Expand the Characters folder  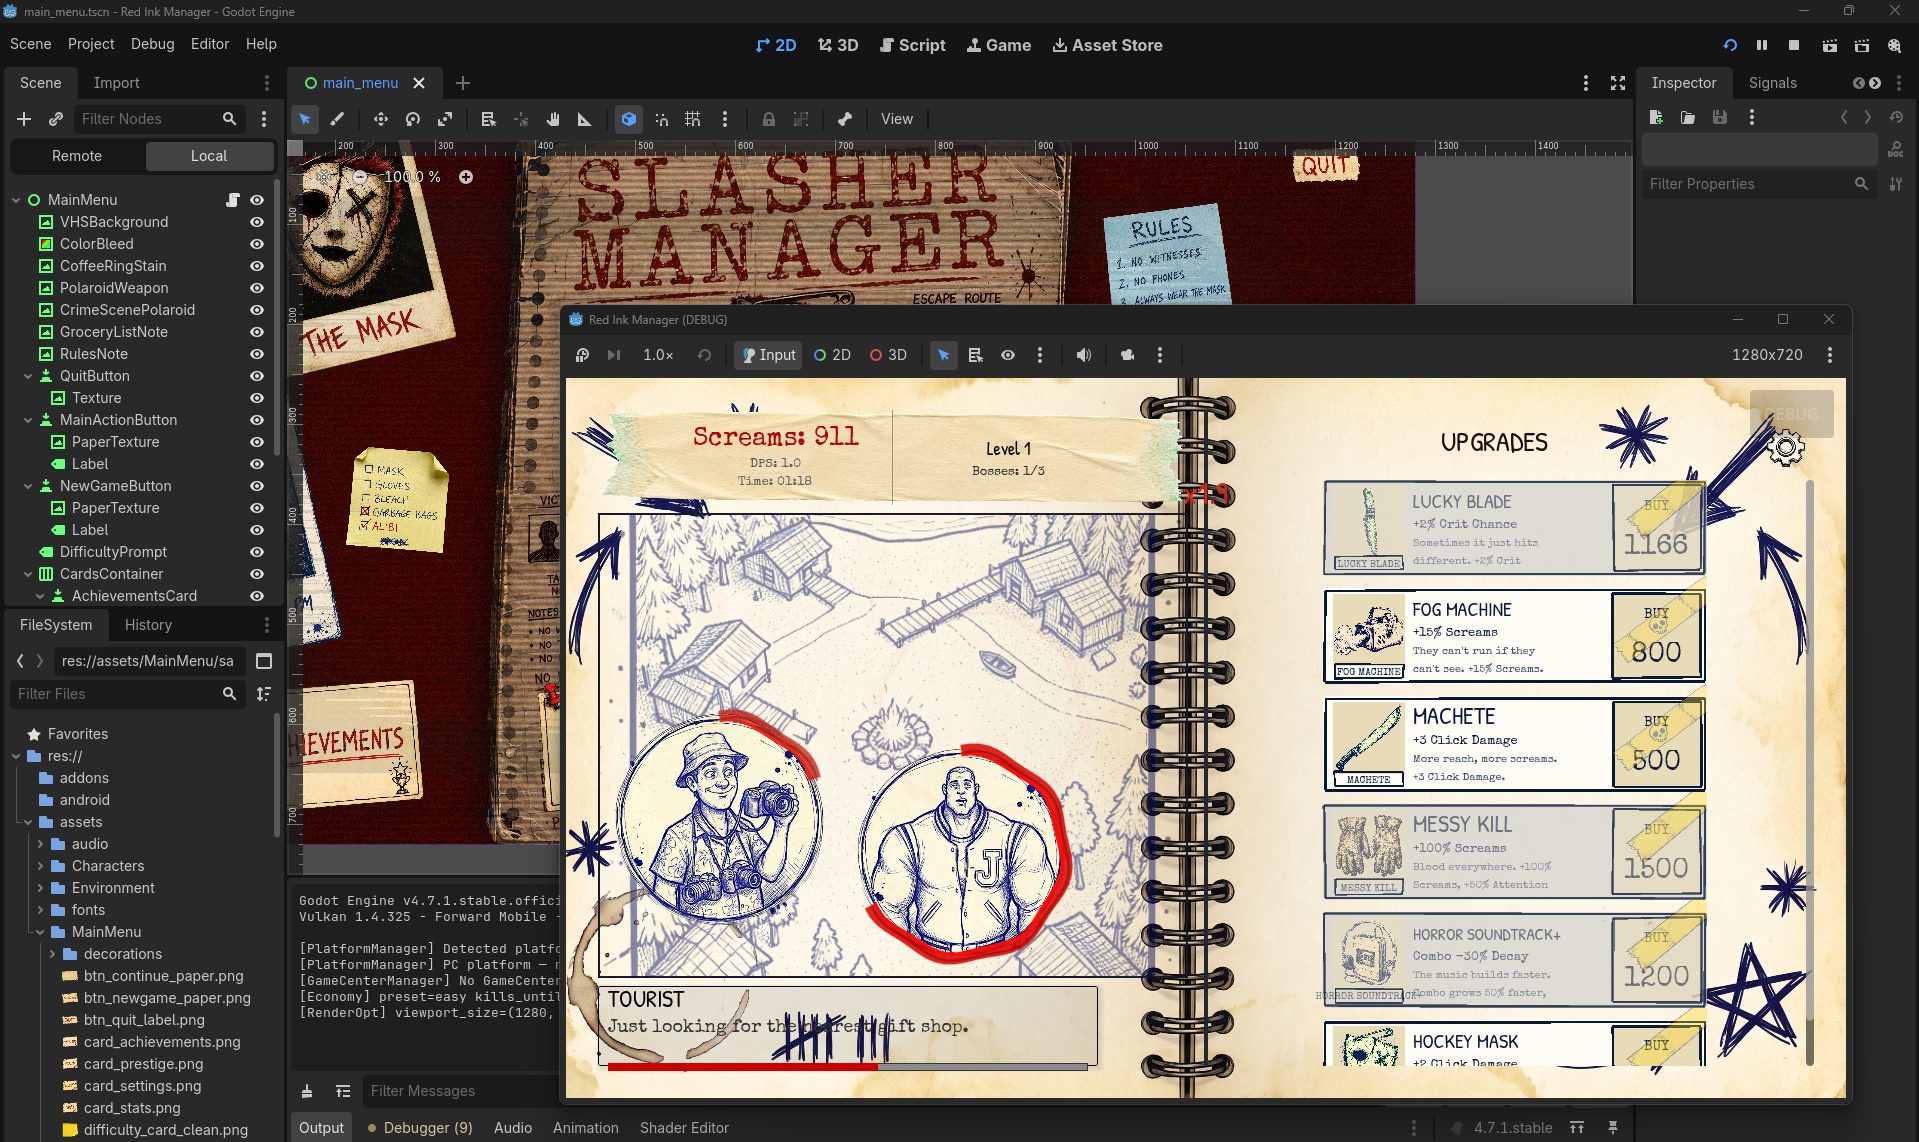pos(40,866)
